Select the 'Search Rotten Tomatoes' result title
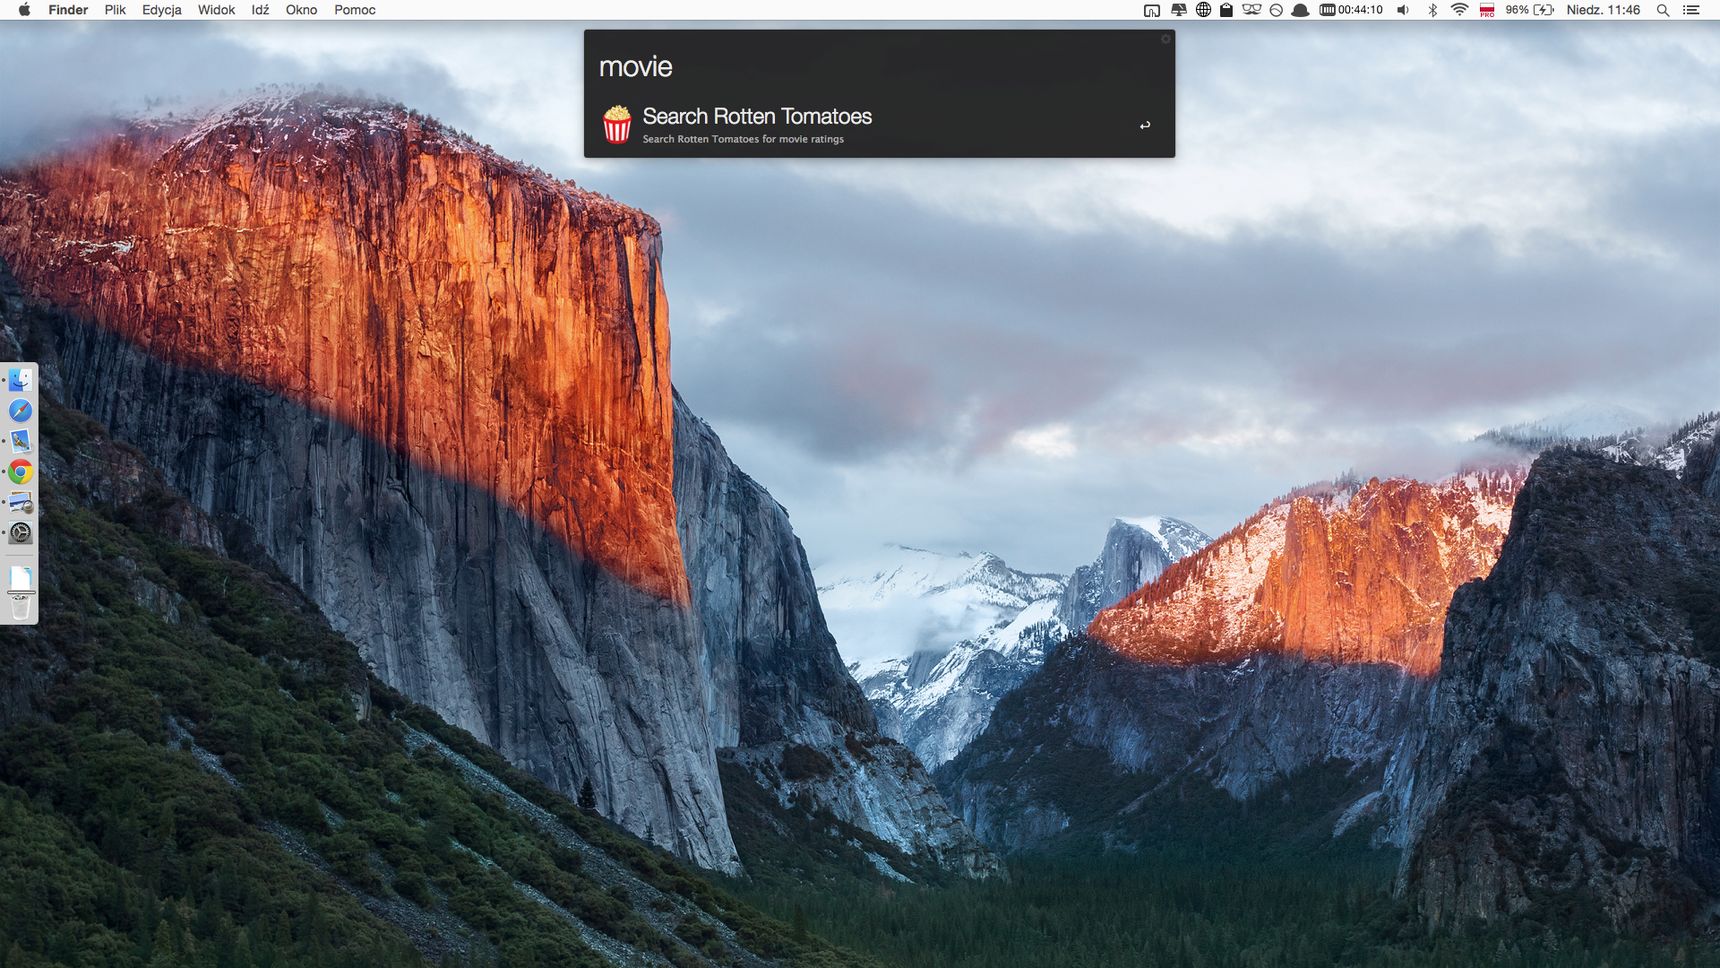 pyautogui.click(x=757, y=116)
